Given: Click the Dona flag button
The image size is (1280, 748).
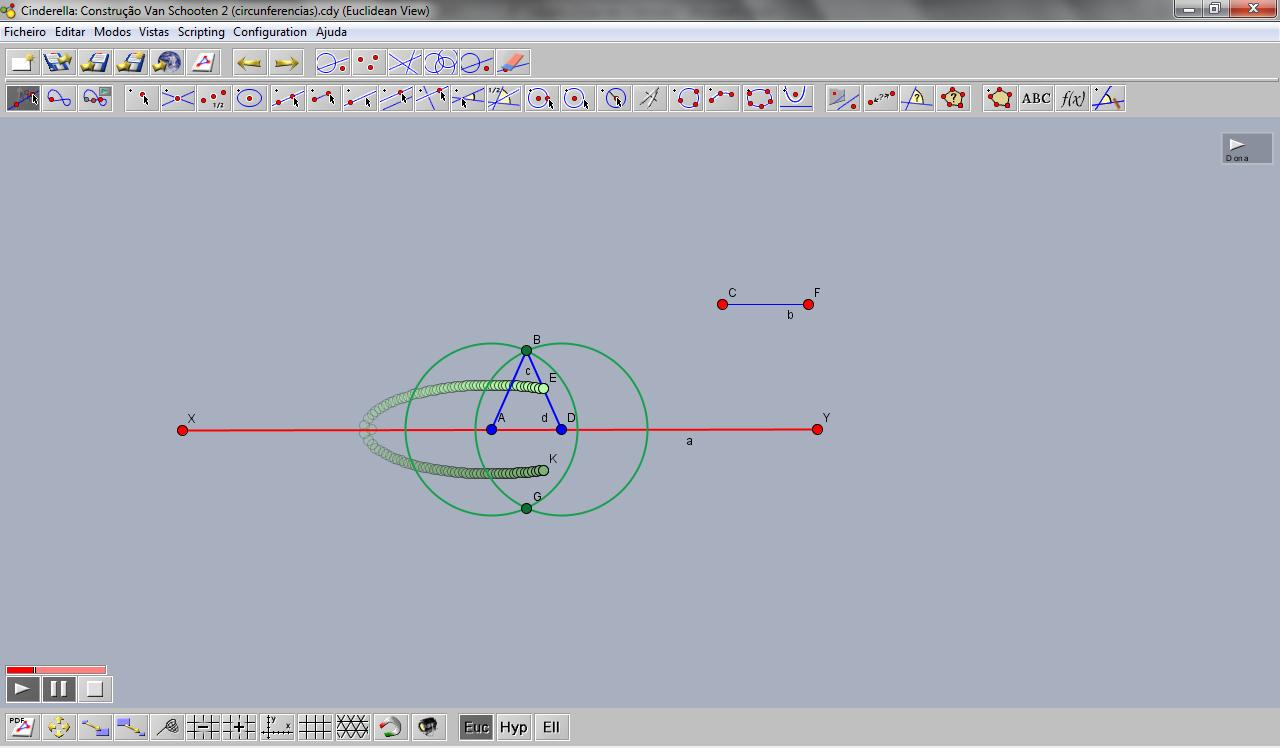Looking at the screenshot, I should pos(1247,148).
